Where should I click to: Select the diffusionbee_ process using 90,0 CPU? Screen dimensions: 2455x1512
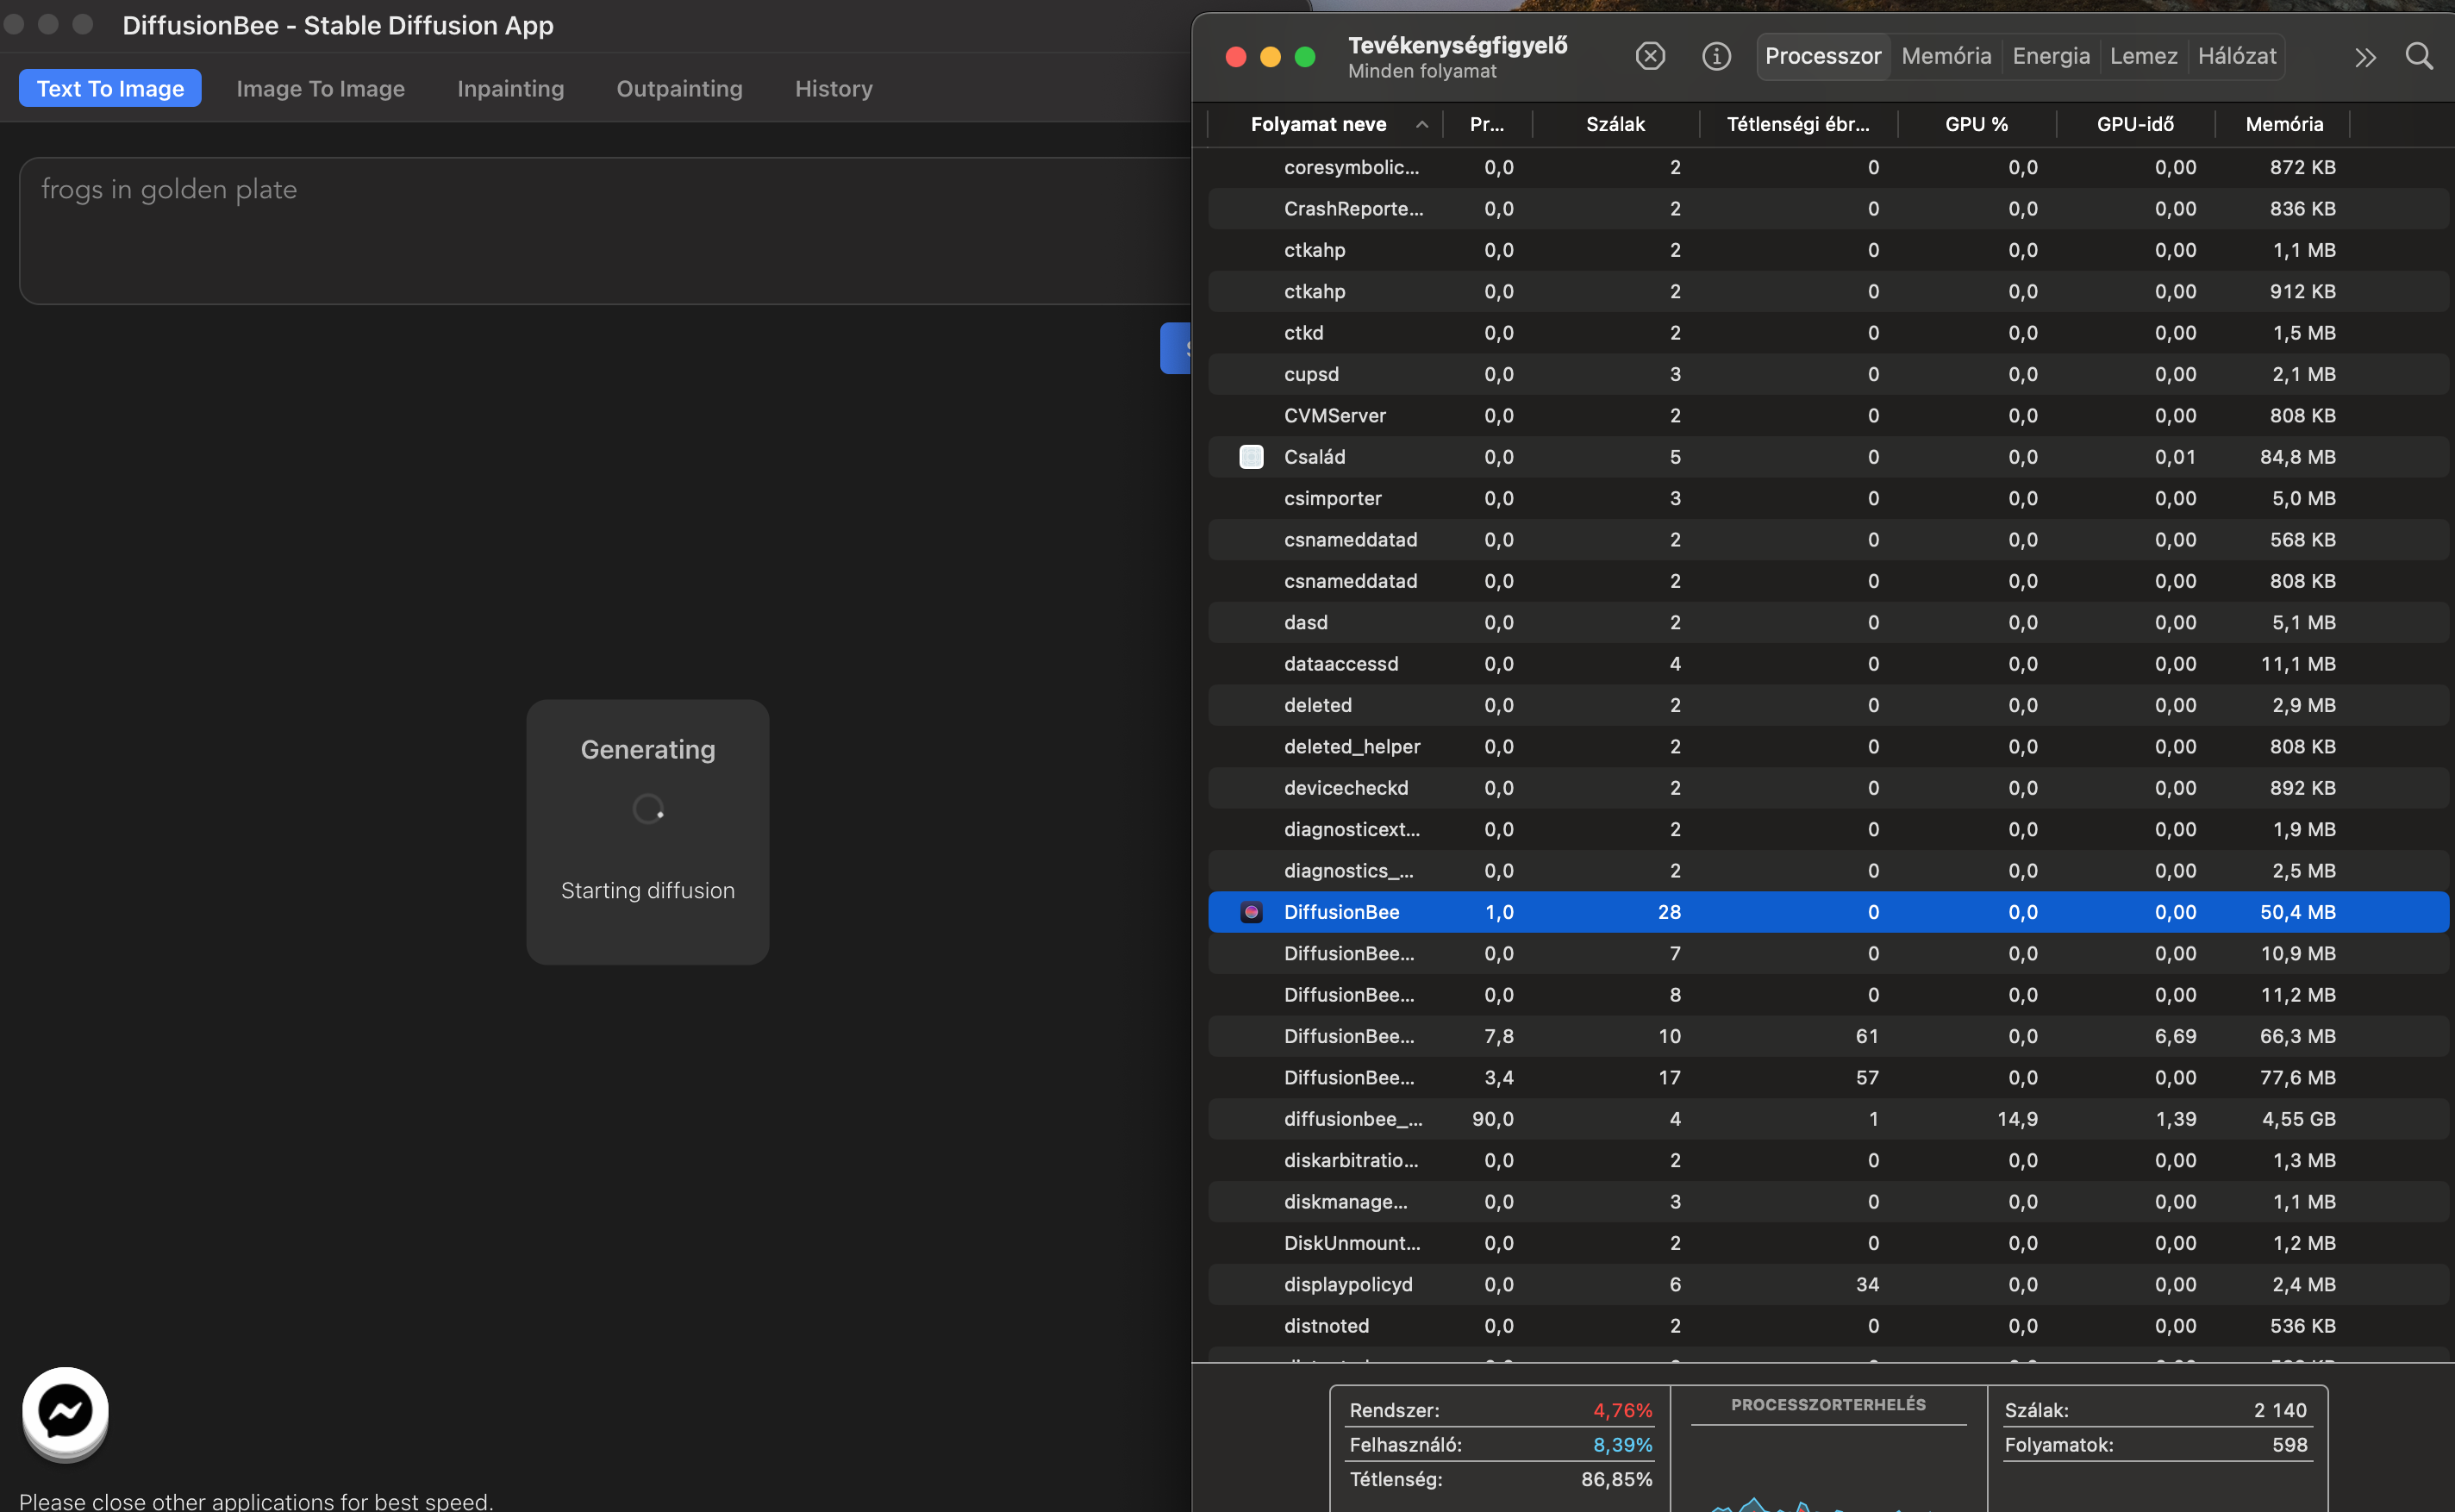coord(1352,1119)
